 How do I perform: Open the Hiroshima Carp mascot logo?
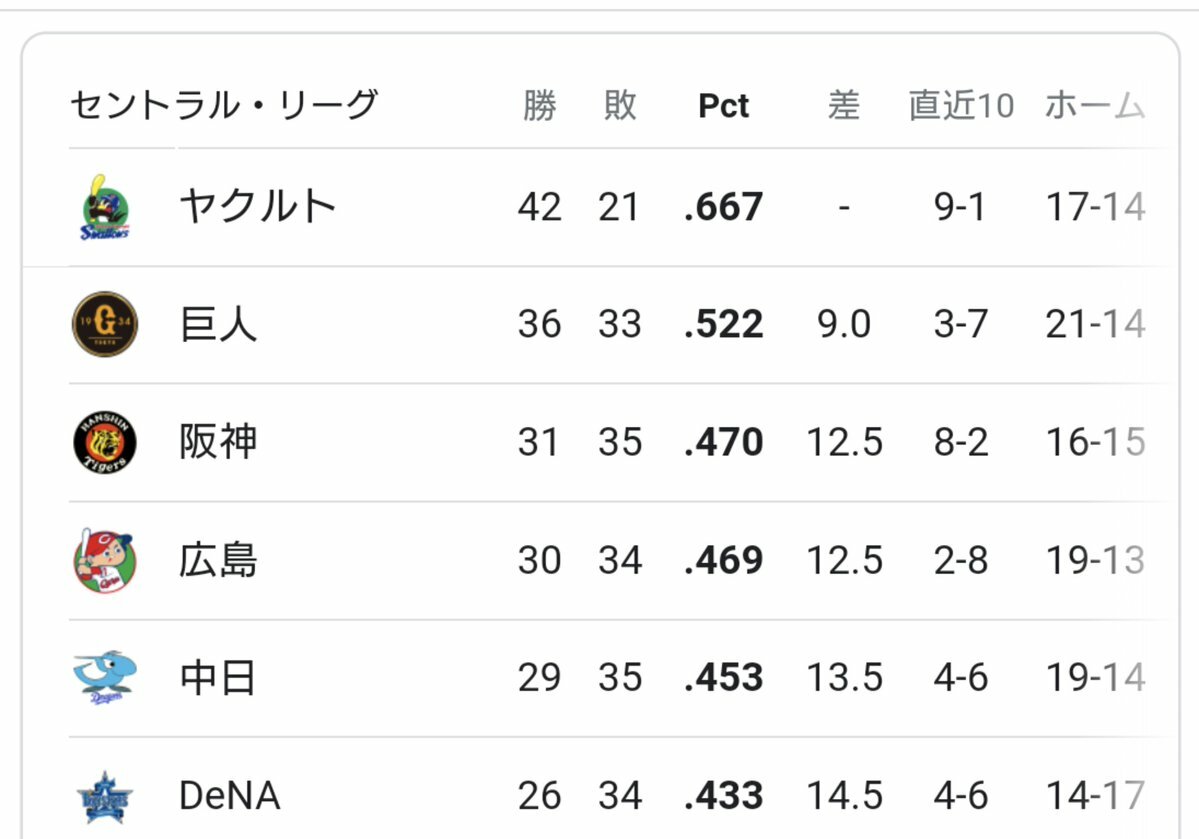pos(105,560)
